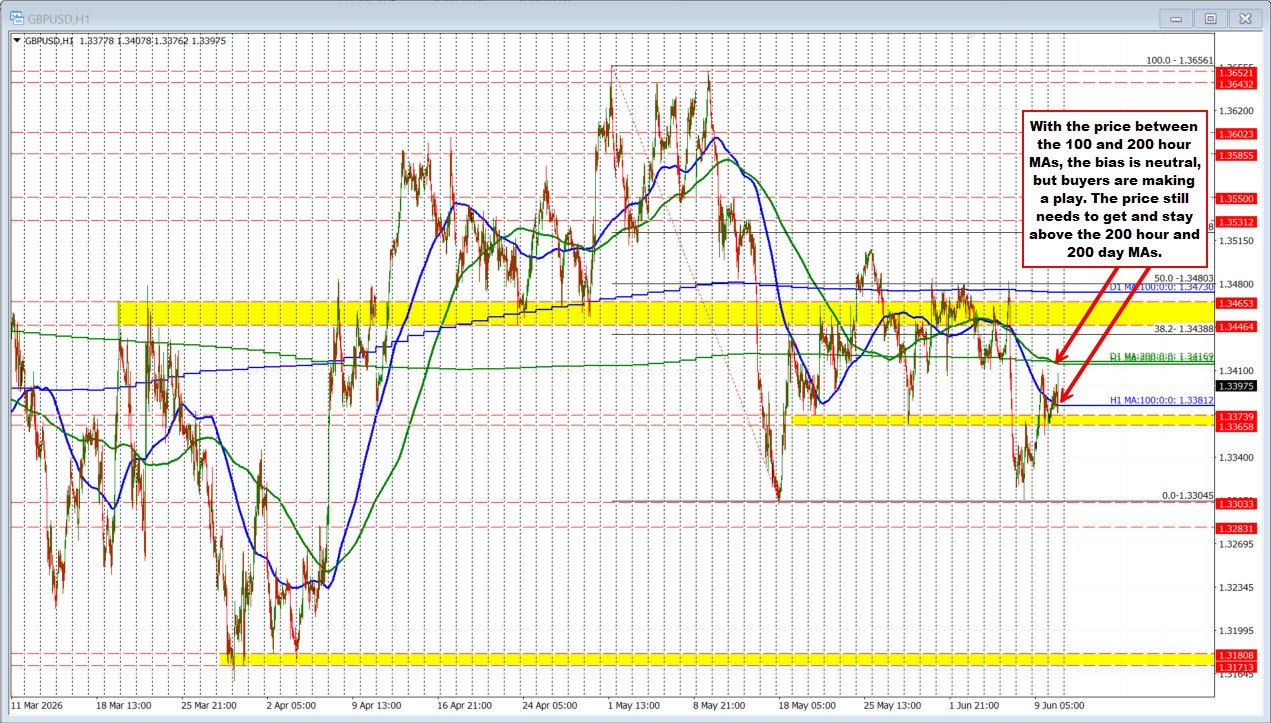The height and width of the screenshot is (723, 1271).
Task: Click the current price tag 1.33975
Action: click(x=1235, y=386)
